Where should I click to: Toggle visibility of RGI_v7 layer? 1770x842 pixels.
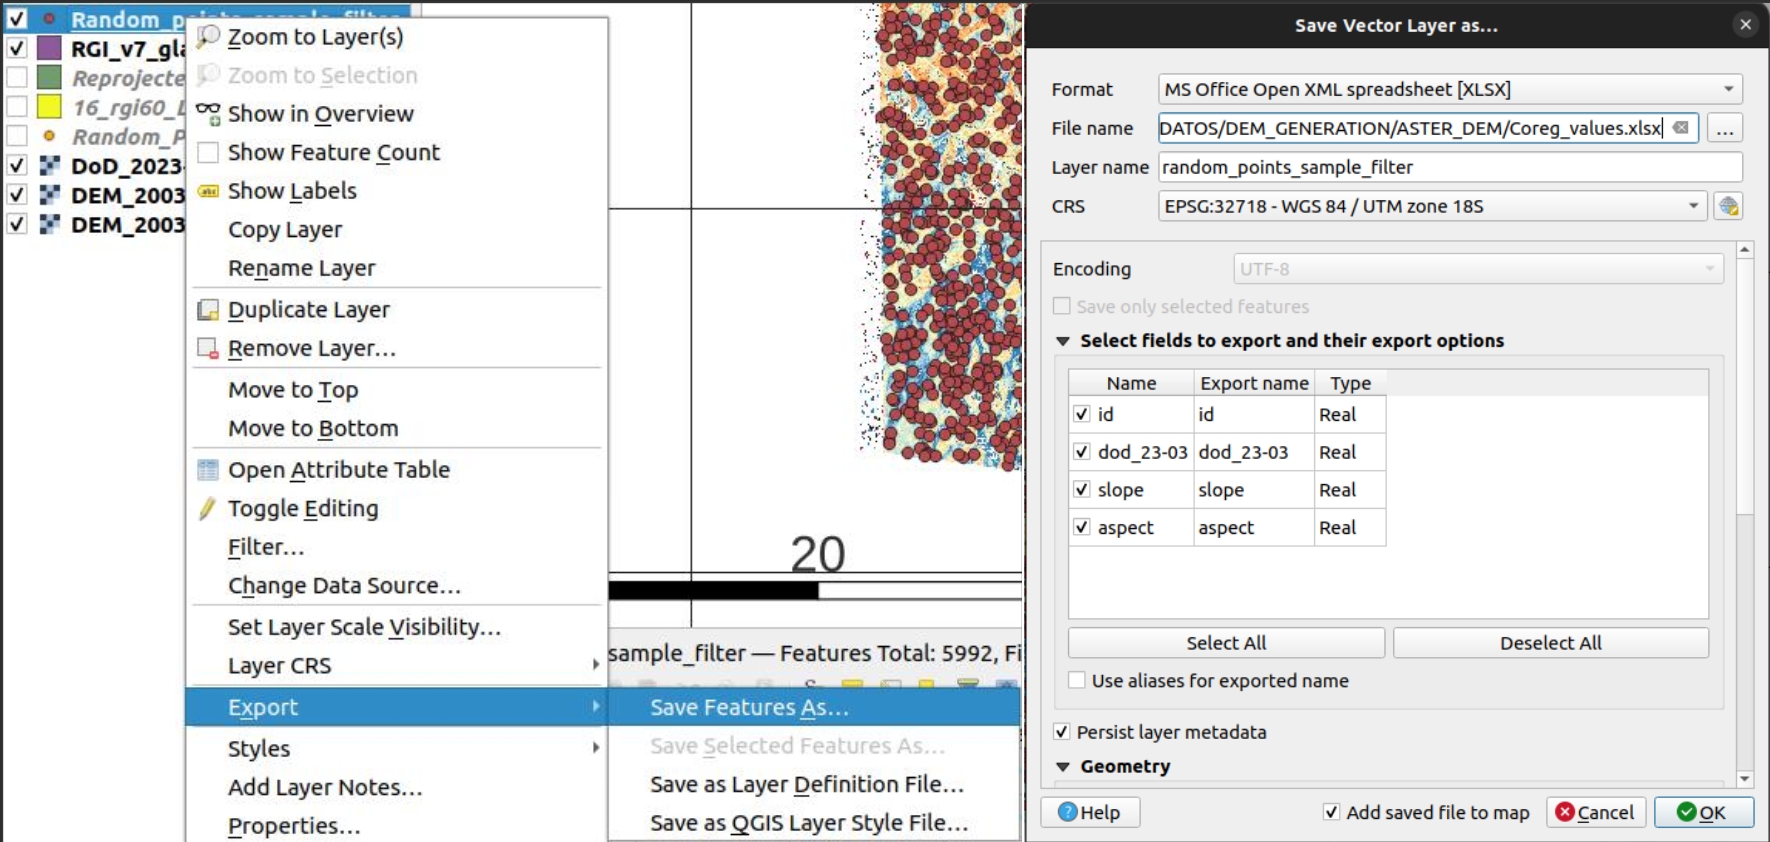[x=17, y=48]
